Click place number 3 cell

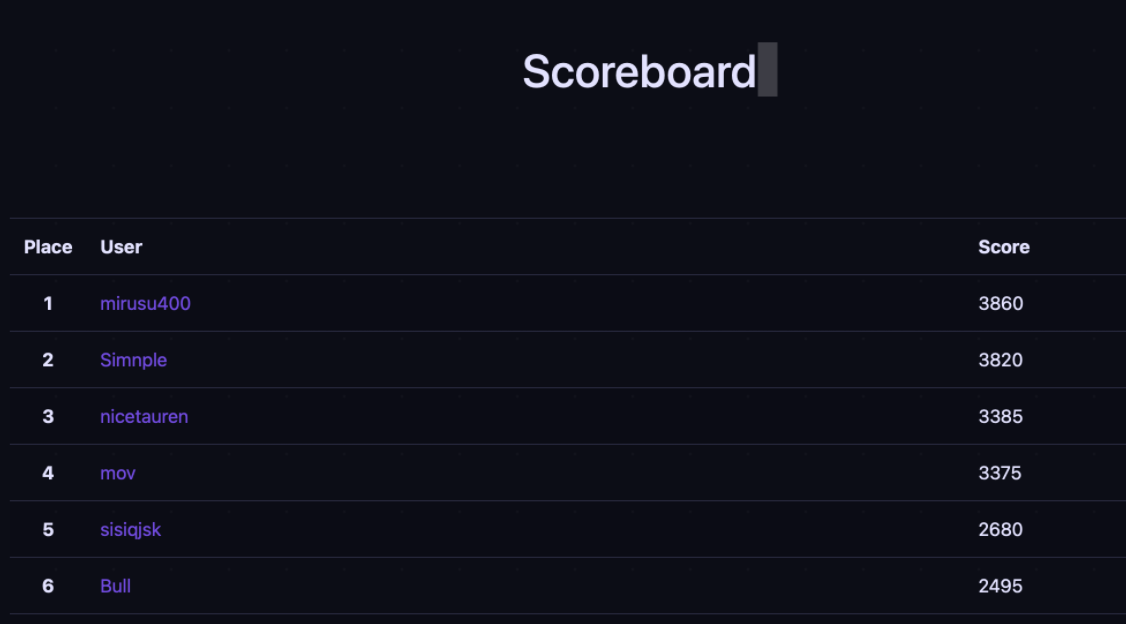pos(48,416)
